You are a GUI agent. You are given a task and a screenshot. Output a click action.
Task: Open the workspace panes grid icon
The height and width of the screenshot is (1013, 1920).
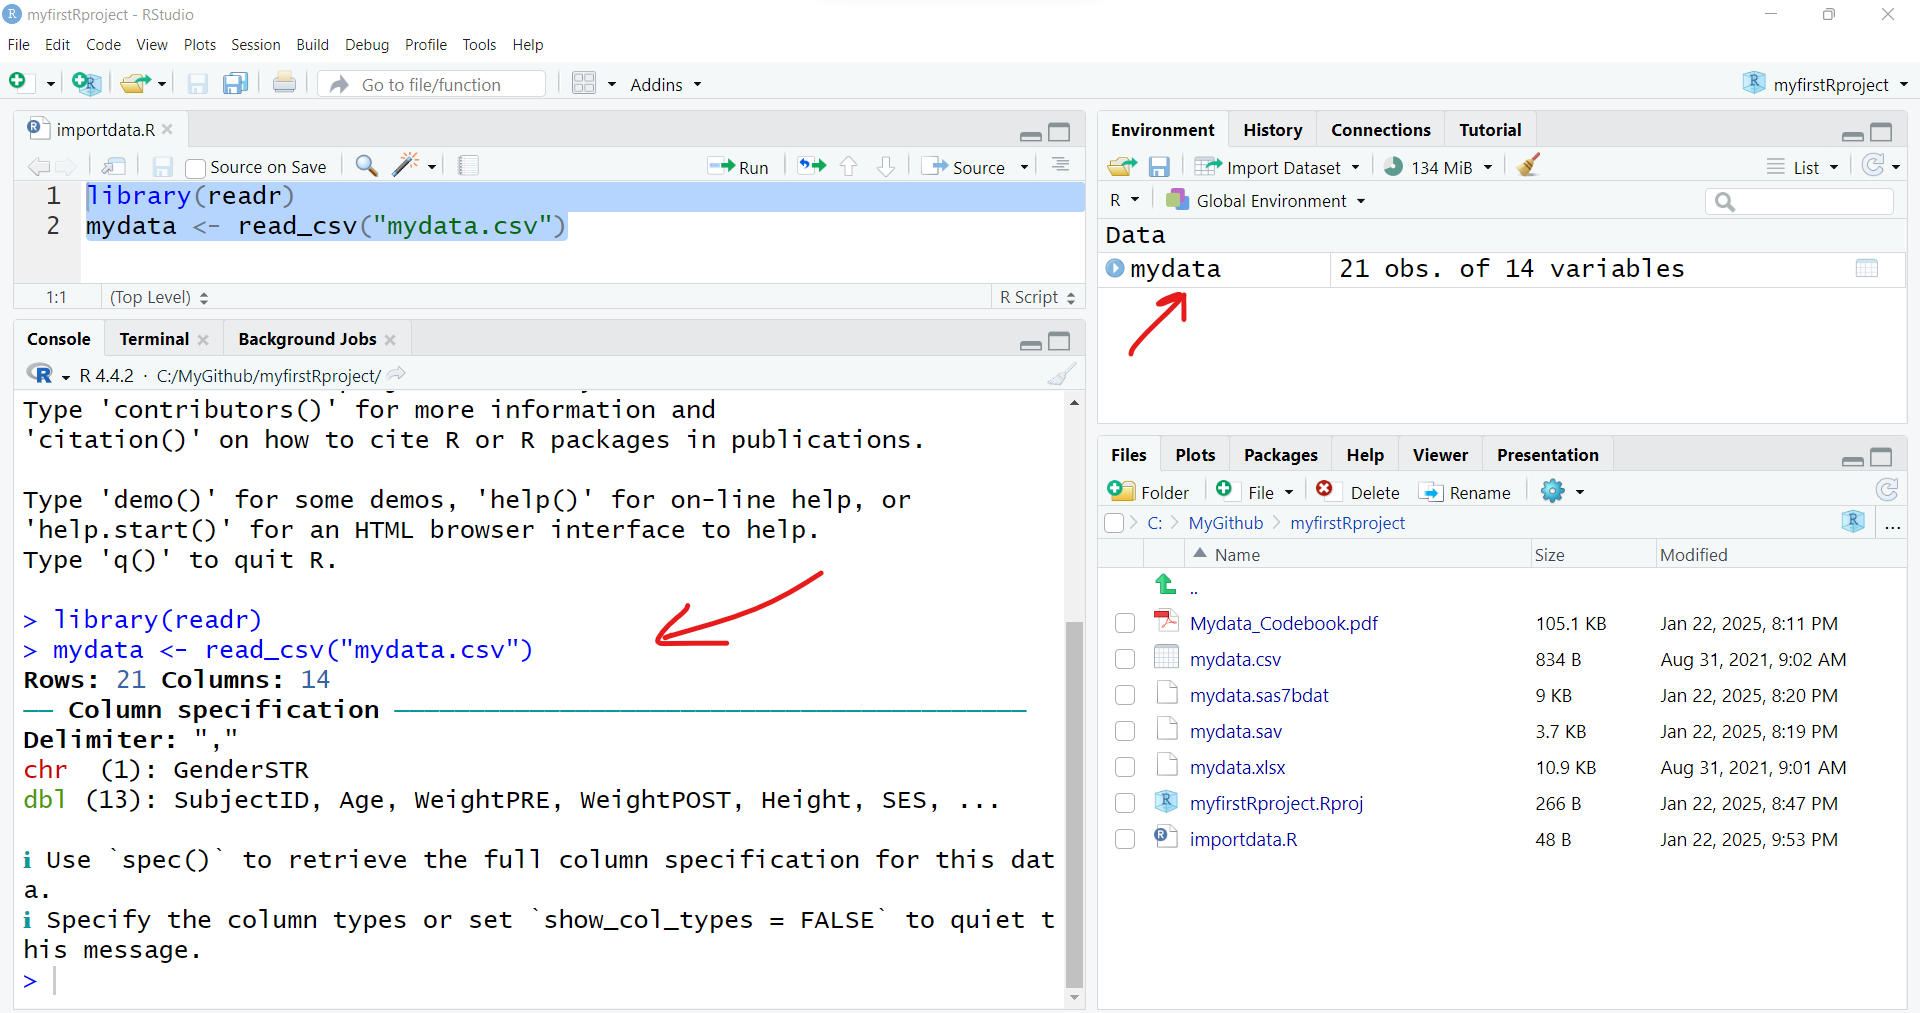point(584,84)
